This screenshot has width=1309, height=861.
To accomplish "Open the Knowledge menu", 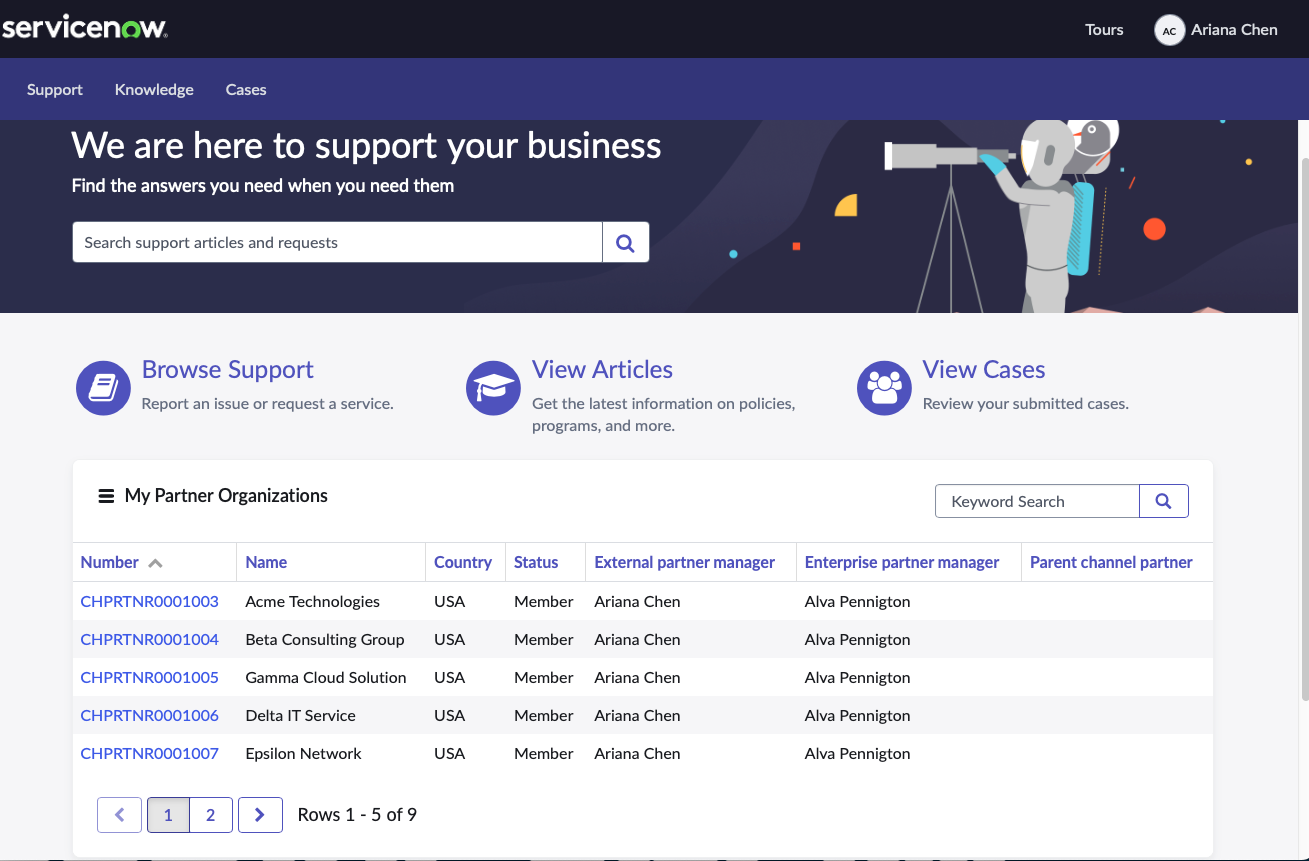I will click(x=154, y=89).
